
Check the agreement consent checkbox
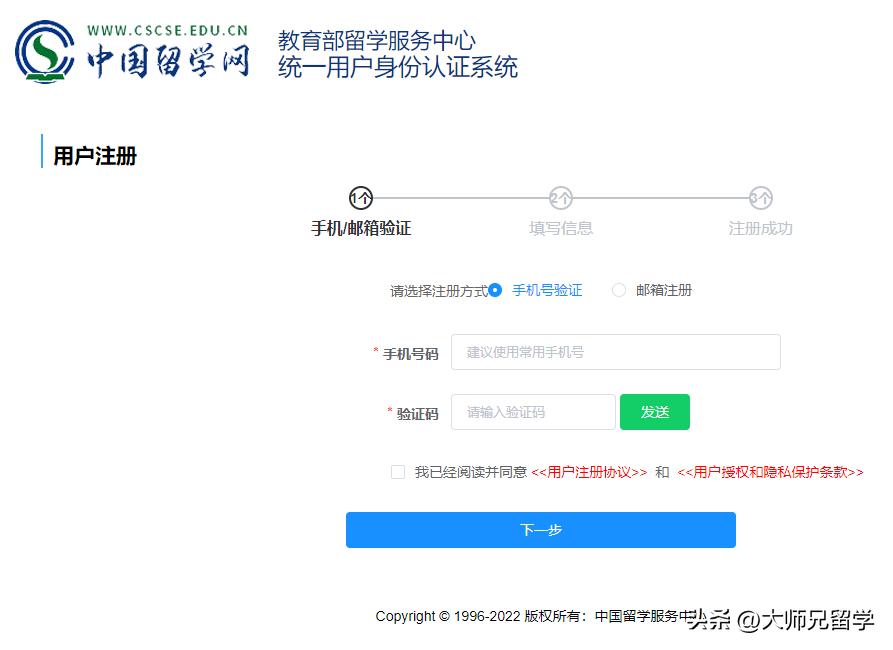click(398, 471)
